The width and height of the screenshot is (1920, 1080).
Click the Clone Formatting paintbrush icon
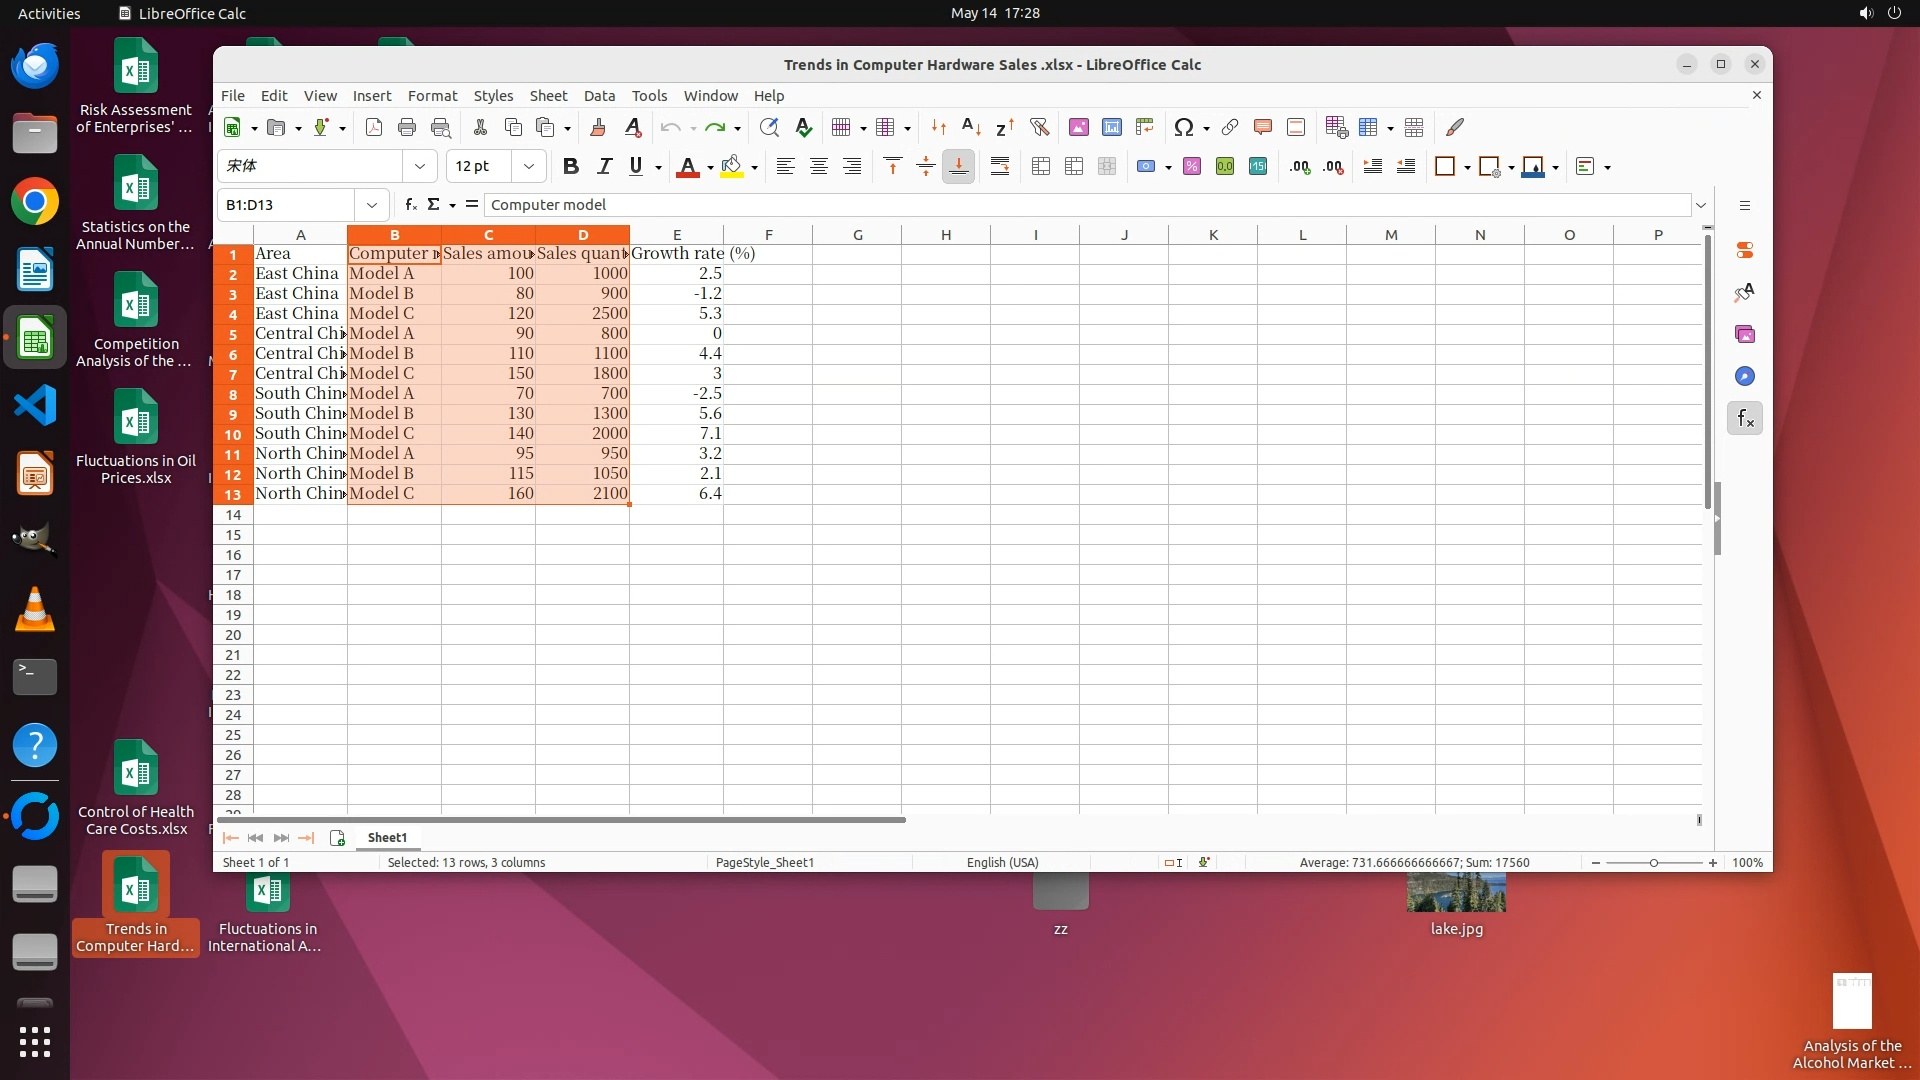click(598, 127)
